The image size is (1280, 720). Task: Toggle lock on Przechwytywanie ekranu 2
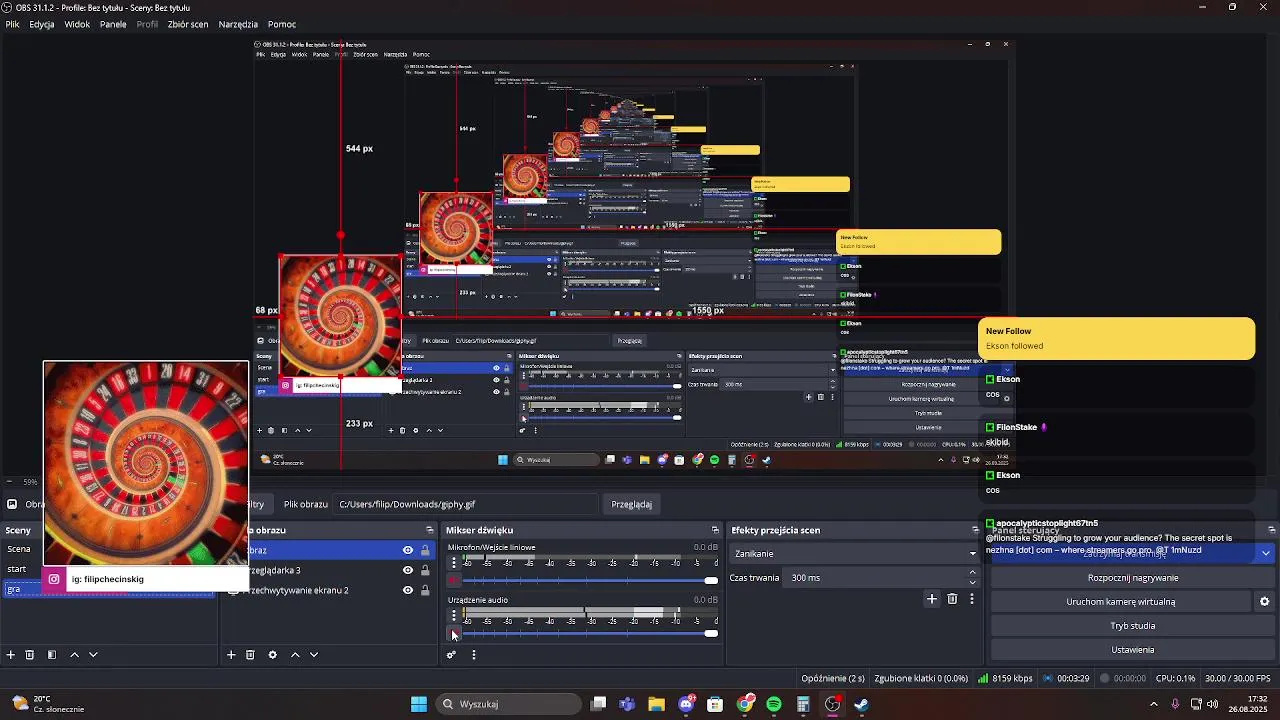point(425,590)
